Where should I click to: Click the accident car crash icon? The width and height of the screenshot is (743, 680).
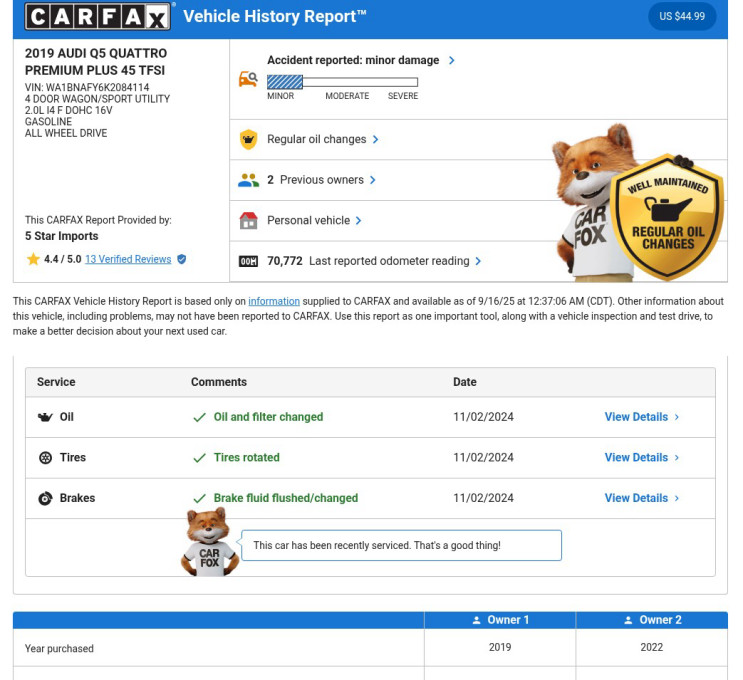click(248, 79)
